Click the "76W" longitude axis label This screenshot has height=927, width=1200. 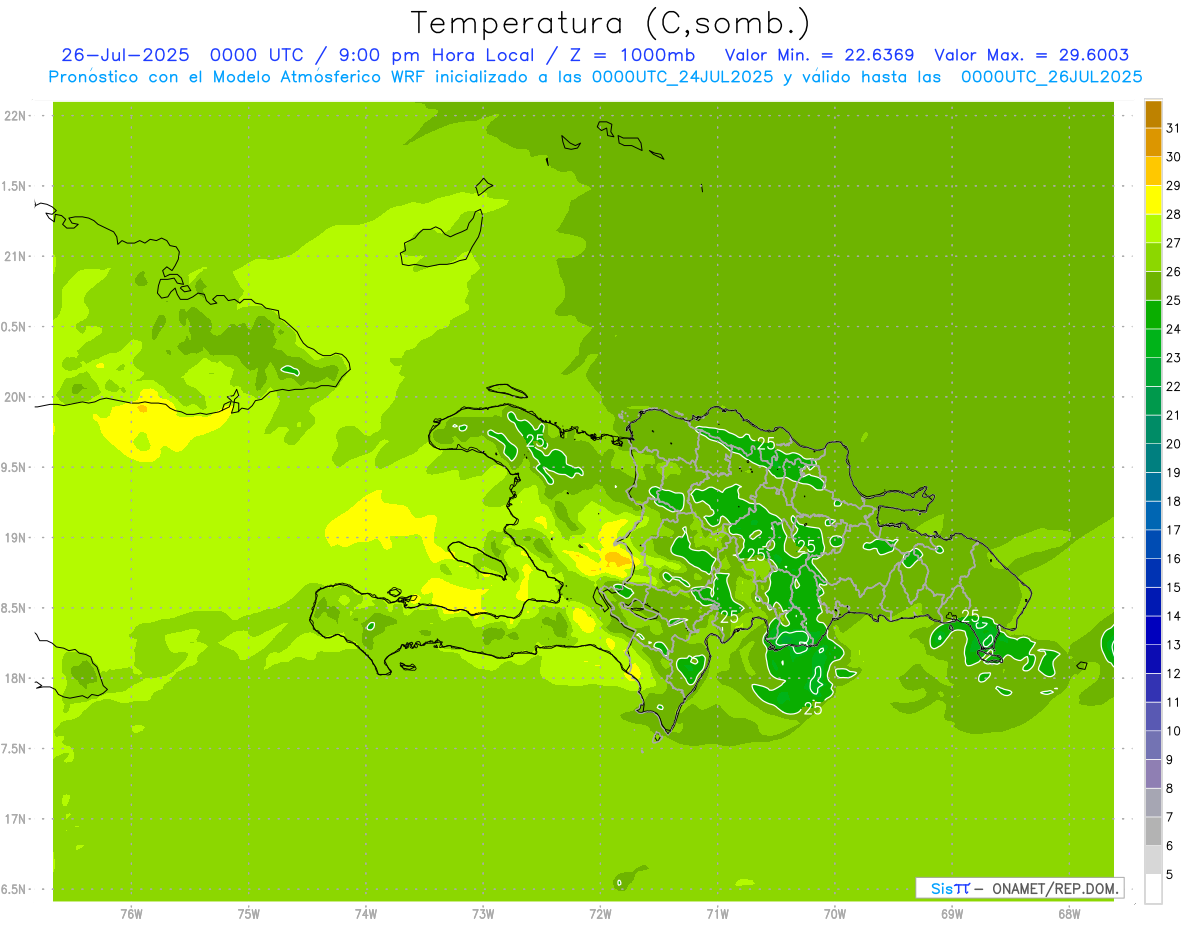click(x=131, y=913)
